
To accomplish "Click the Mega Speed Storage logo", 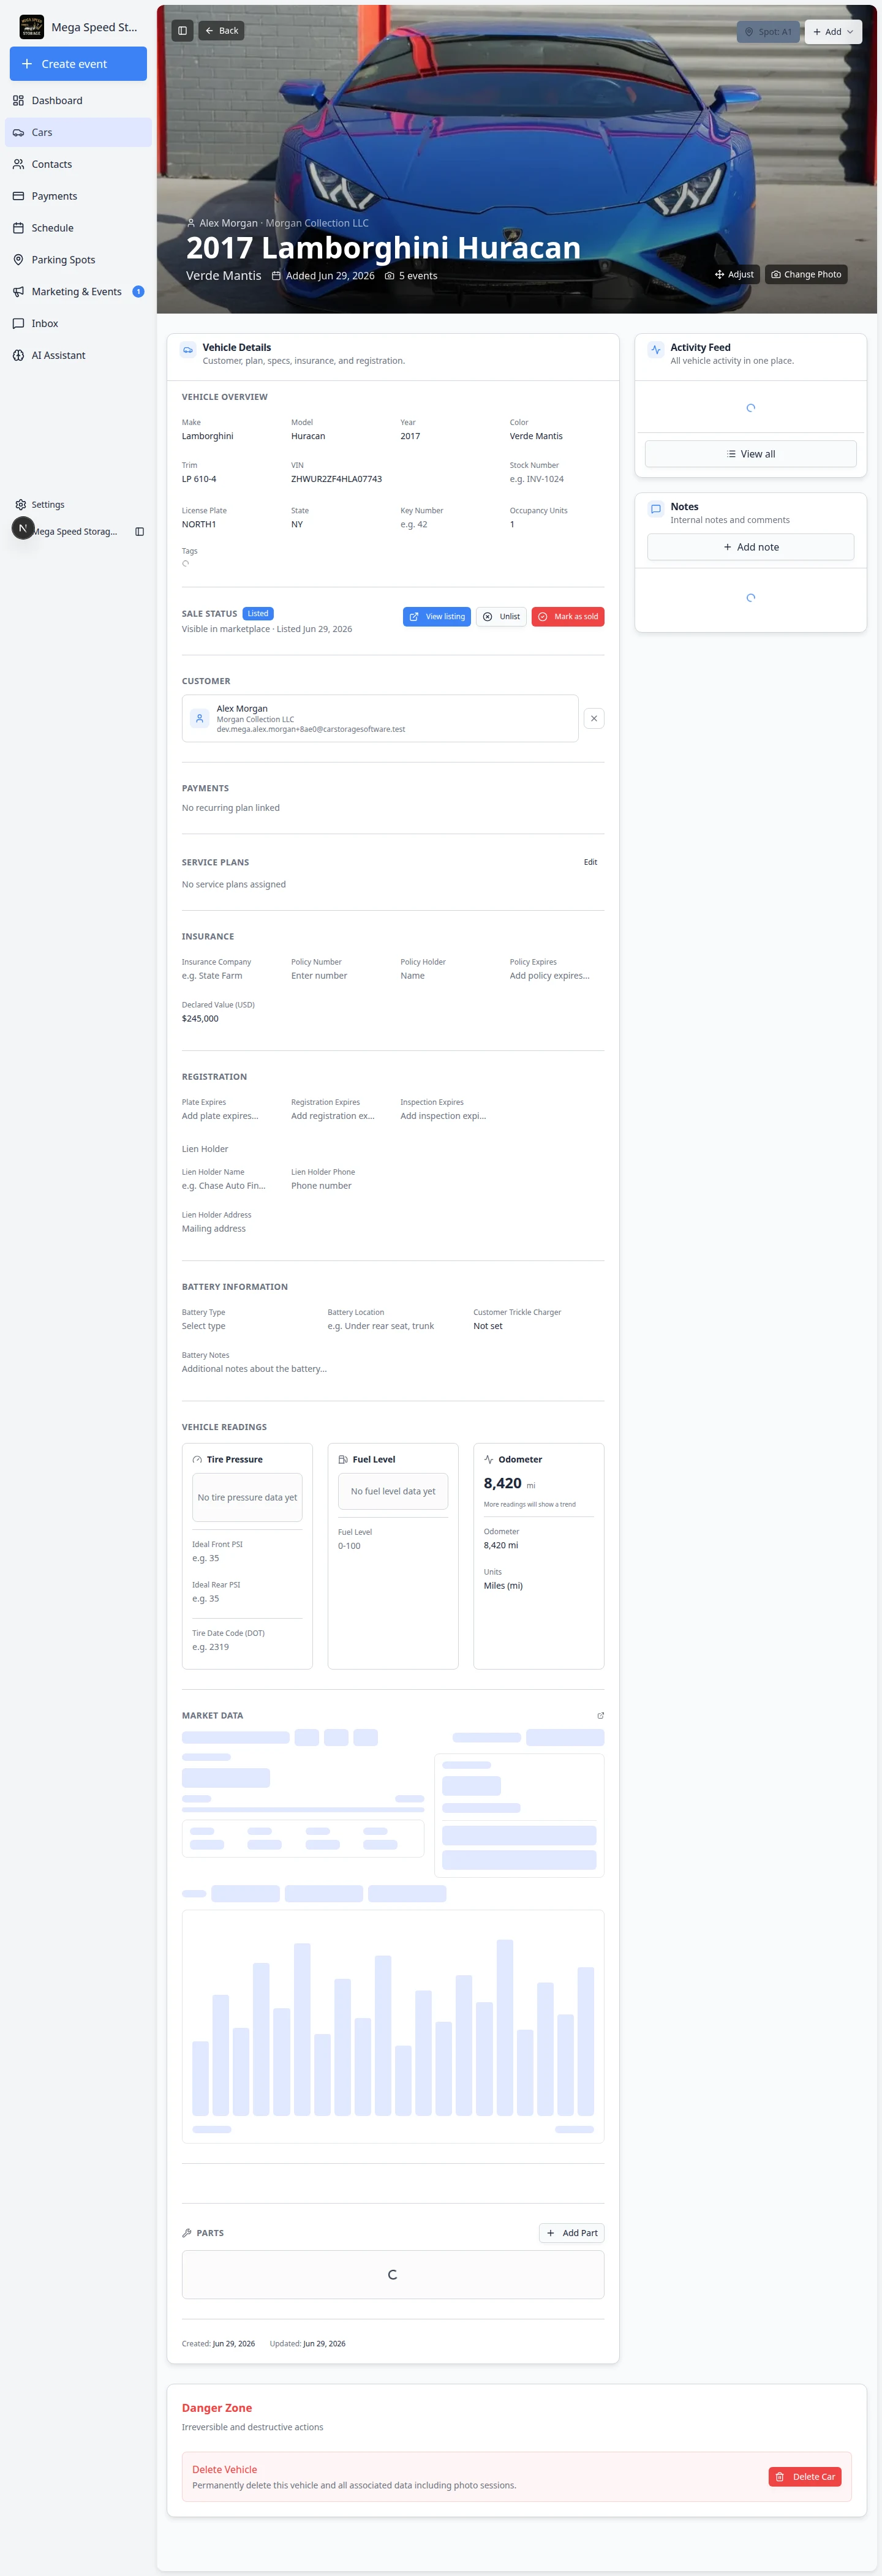I will pos(32,27).
